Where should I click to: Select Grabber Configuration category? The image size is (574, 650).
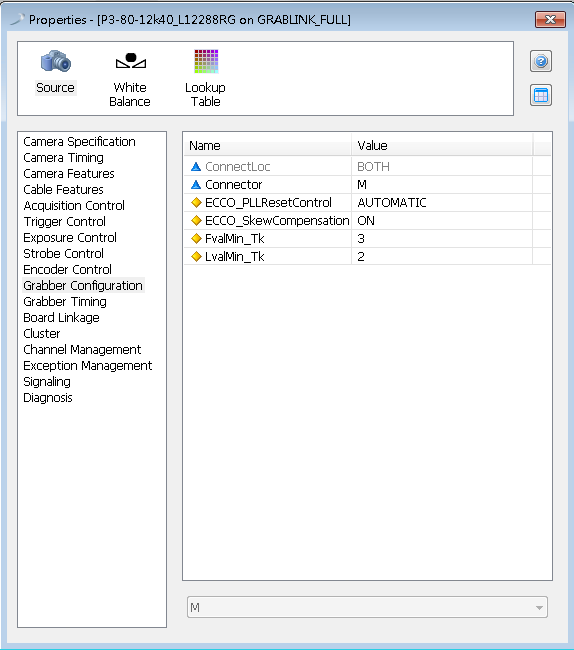83,286
